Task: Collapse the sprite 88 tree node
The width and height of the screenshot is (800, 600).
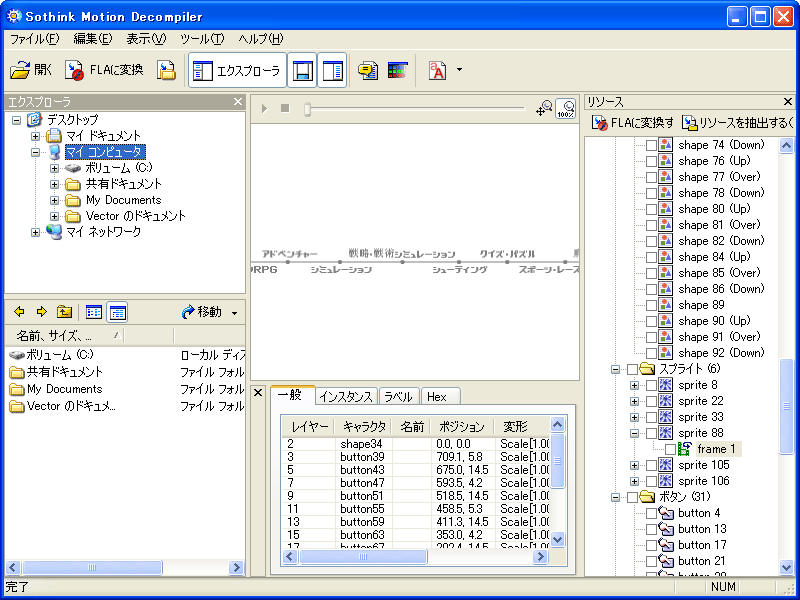Action: coord(634,433)
